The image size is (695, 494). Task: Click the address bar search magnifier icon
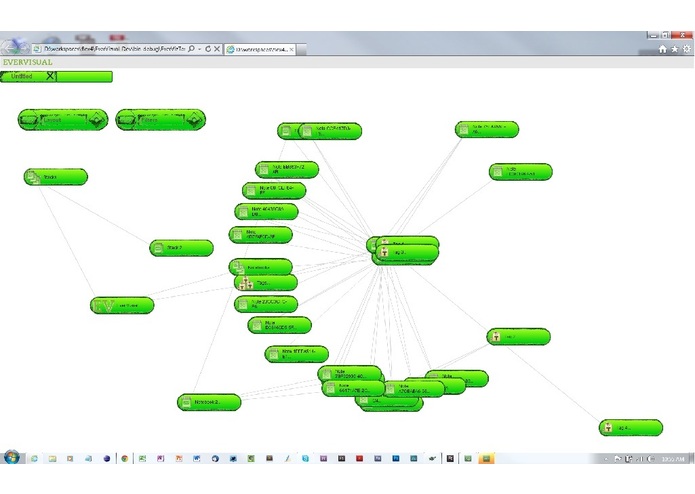click(191, 49)
